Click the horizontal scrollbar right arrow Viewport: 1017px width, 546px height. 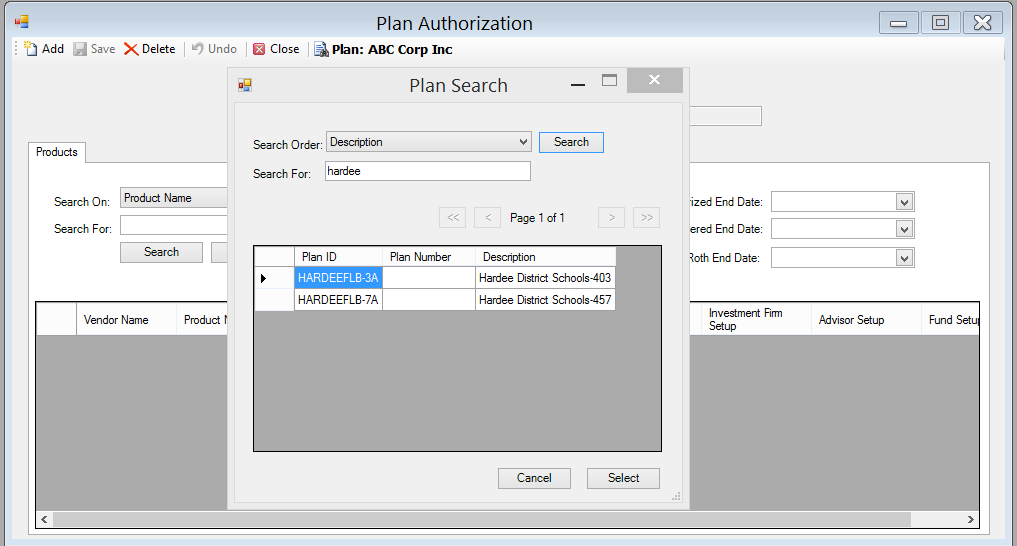pyautogui.click(x=970, y=519)
